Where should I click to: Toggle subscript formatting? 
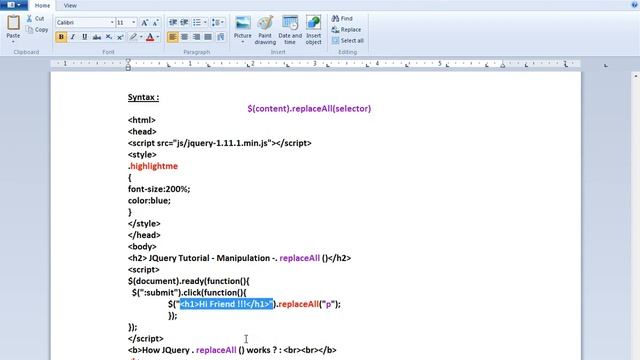[109, 37]
